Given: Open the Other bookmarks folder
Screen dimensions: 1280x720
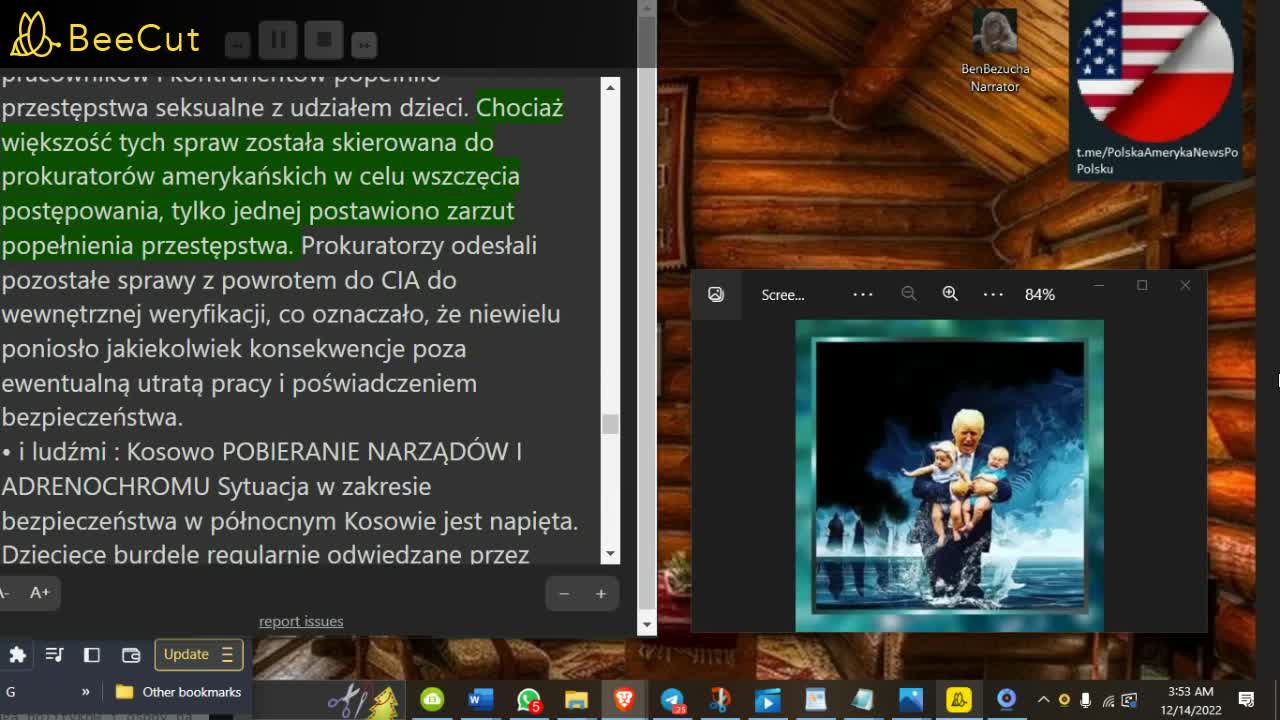Looking at the screenshot, I should point(179,691).
